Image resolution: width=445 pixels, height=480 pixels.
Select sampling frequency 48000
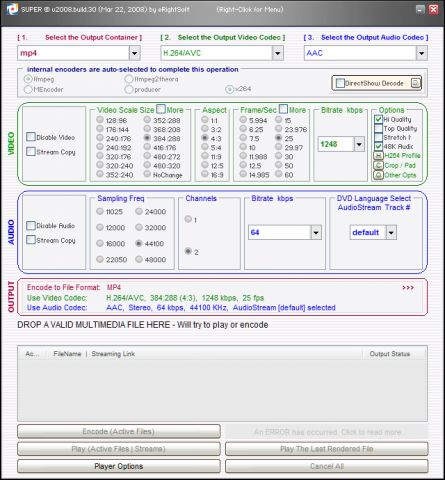[139, 259]
